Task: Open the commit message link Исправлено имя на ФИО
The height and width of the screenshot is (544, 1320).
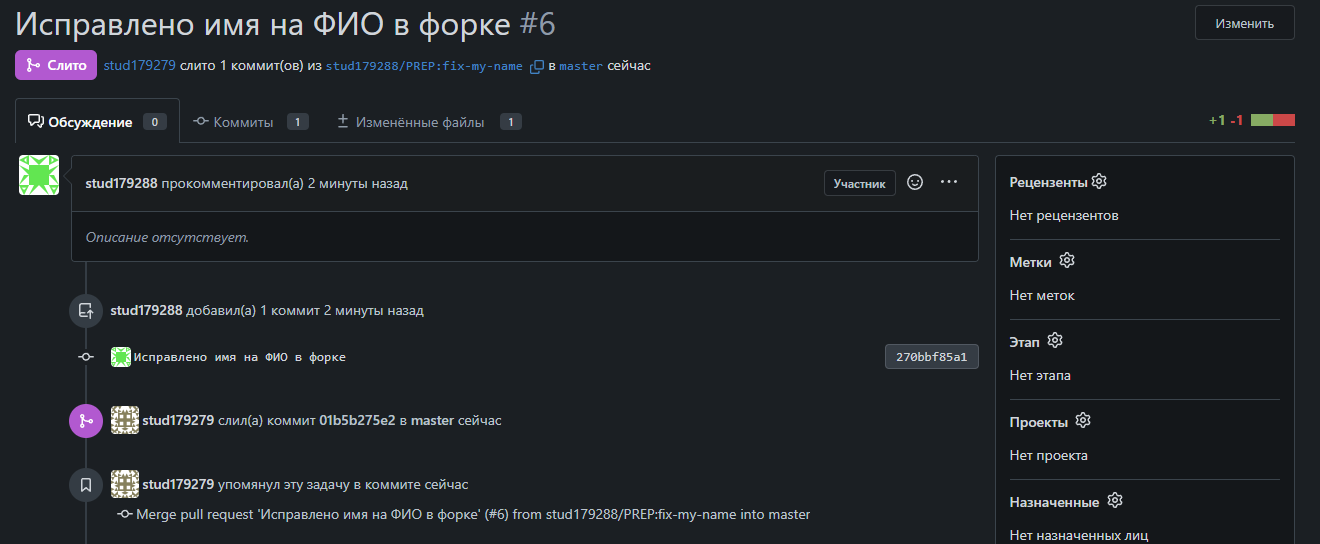Action: (240, 357)
